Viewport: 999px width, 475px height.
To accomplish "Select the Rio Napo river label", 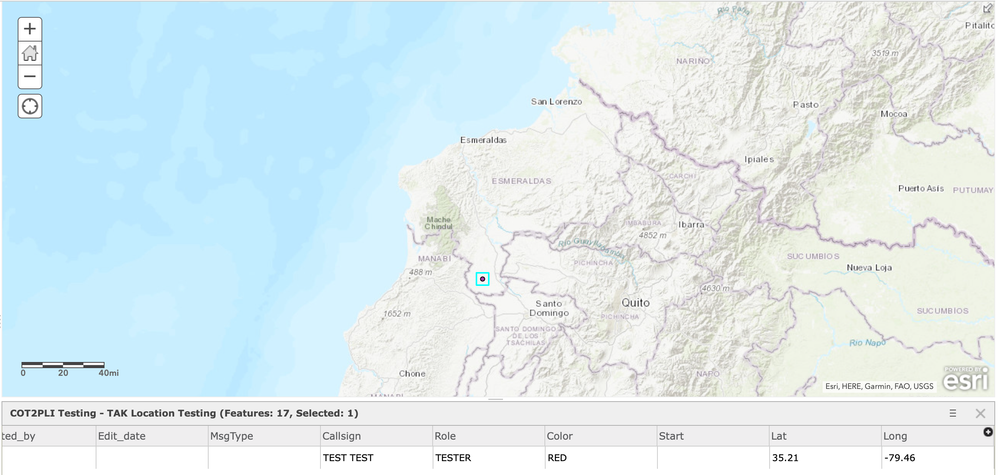I will pyautogui.click(x=866, y=343).
